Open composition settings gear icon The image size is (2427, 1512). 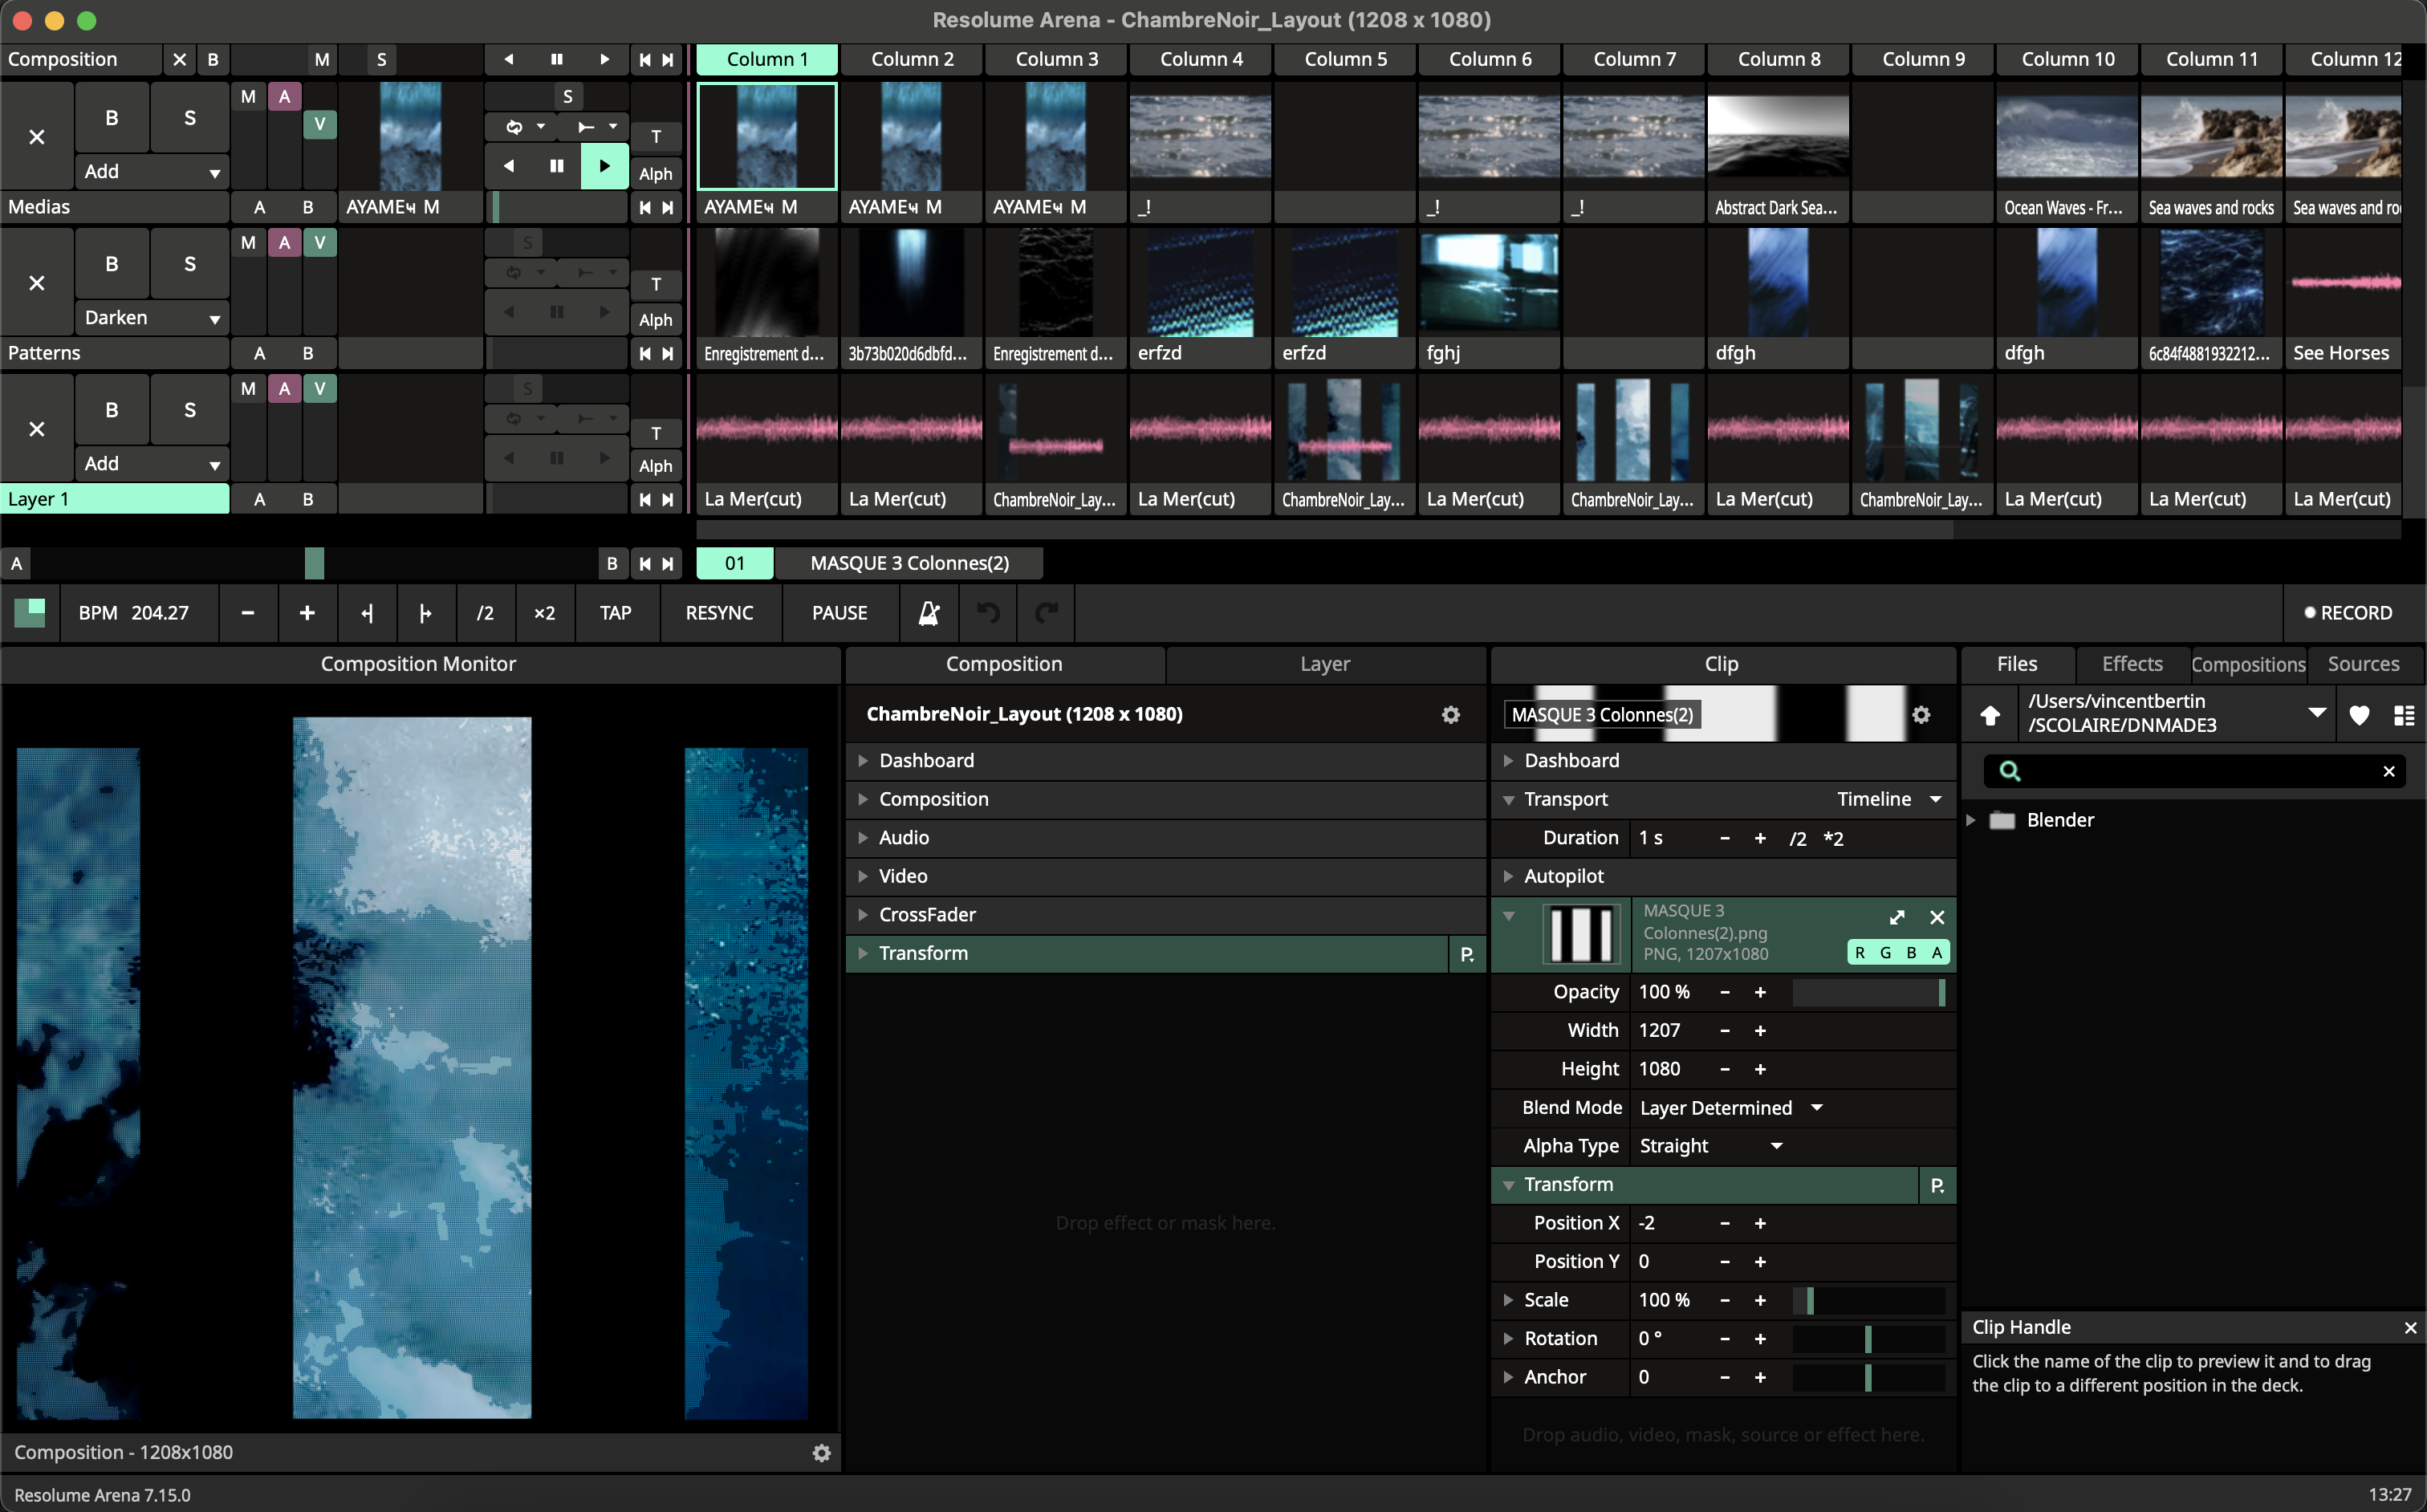[1450, 714]
